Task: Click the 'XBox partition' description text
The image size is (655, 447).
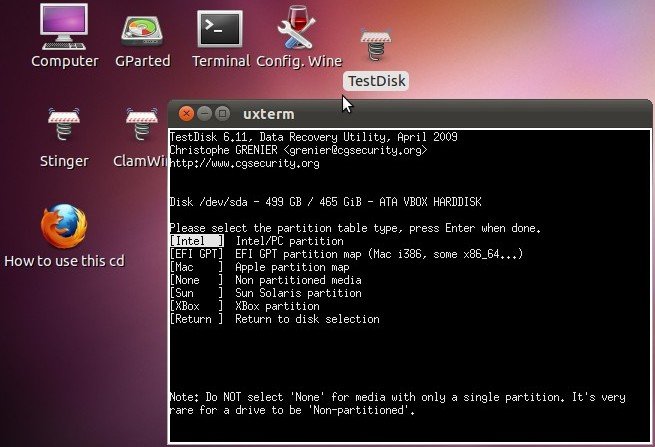Action: [x=277, y=306]
